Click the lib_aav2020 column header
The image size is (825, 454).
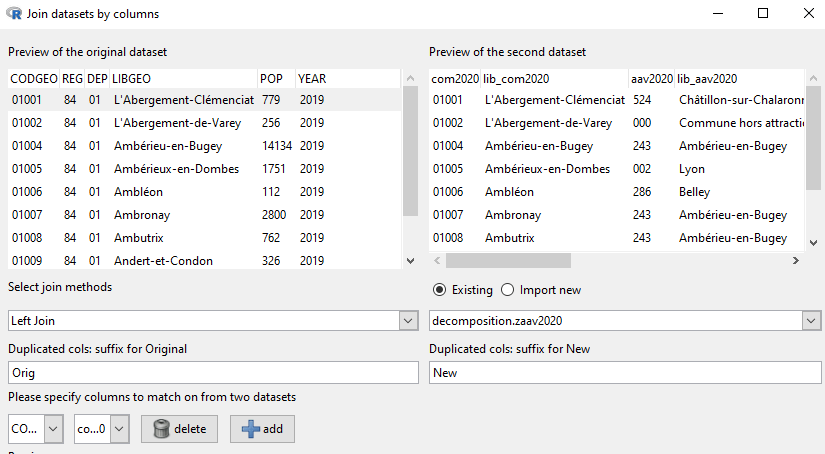707,78
